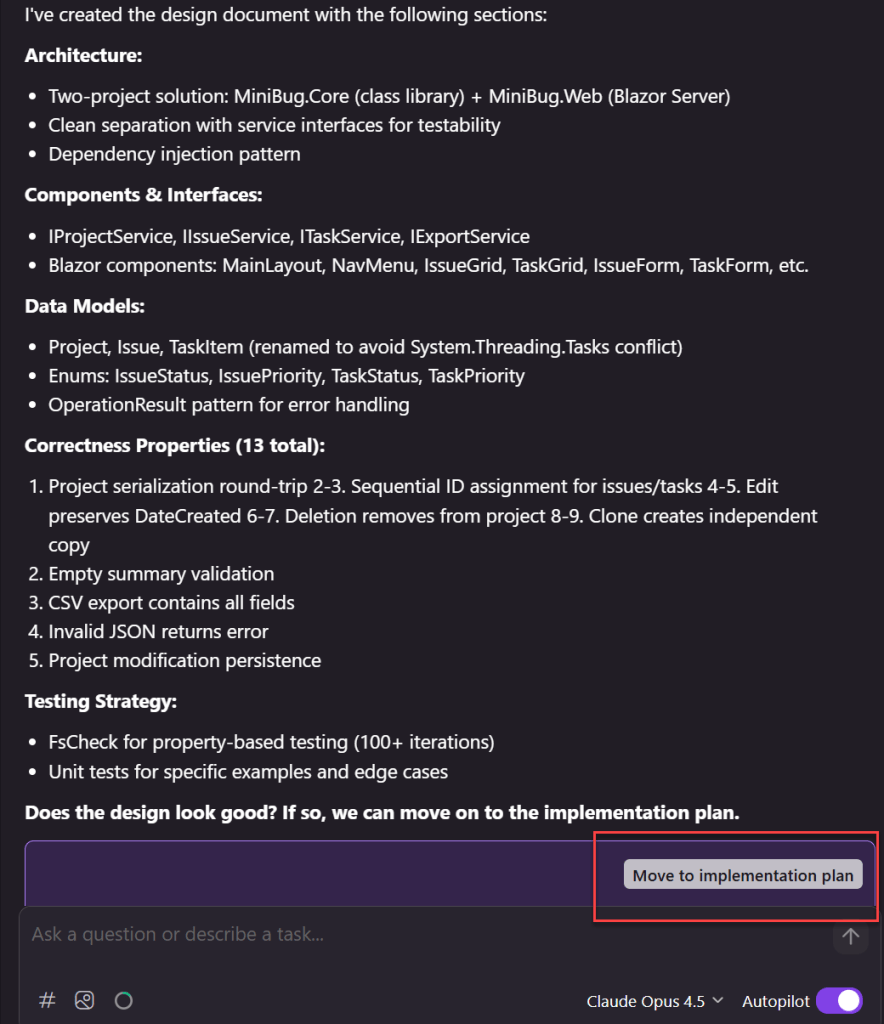Toggle the Autopilot switch off
This screenshot has width=884, height=1024.
click(x=839, y=1001)
